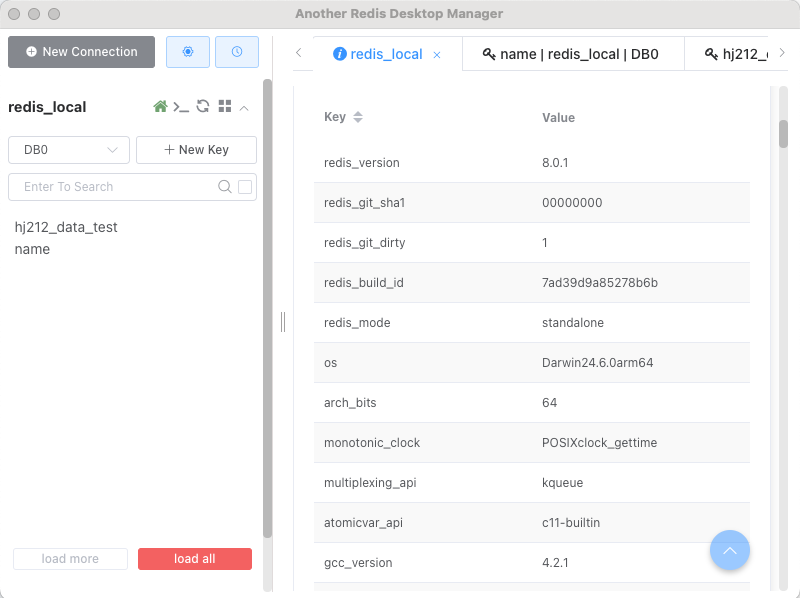Click the POSIXclock_gettime value
Viewport: 800px width, 598px height.
[599, 443]
